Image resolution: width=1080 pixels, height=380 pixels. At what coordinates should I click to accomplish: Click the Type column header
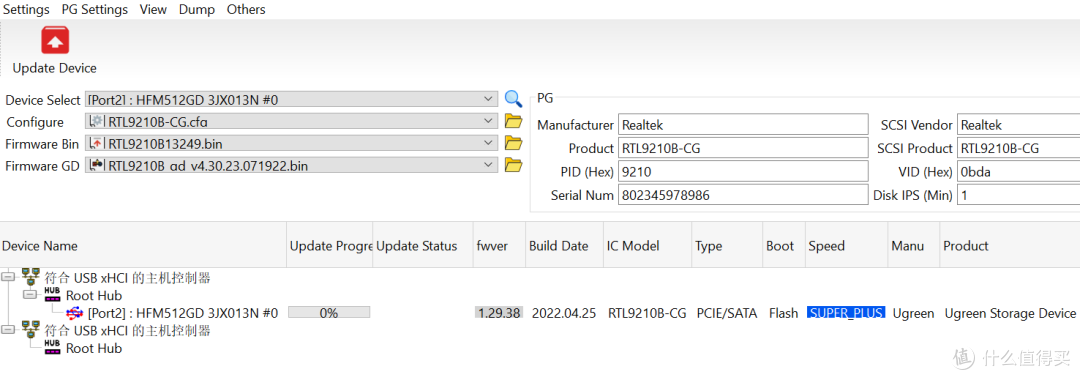coord(727,246)
